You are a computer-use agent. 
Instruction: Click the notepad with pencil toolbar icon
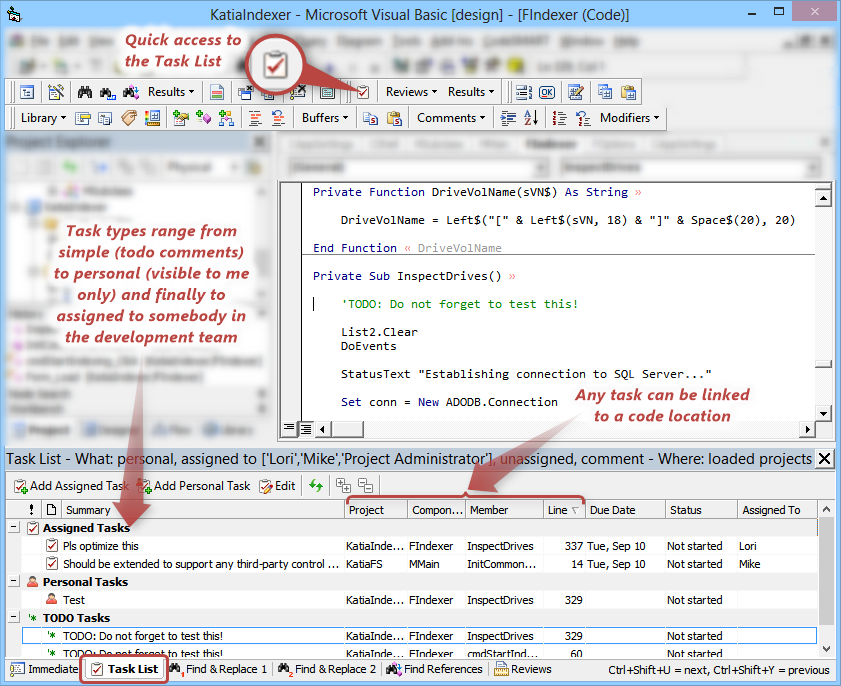(576, 92)
